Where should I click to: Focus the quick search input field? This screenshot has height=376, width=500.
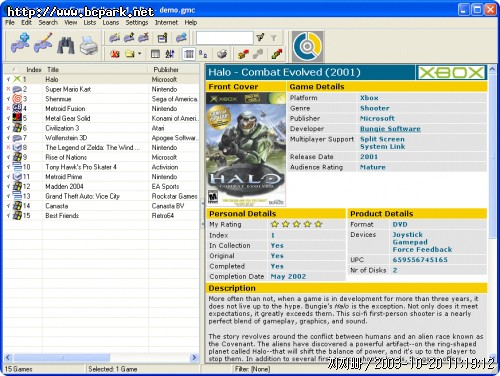pyautogui.click(x=225, y=38)
